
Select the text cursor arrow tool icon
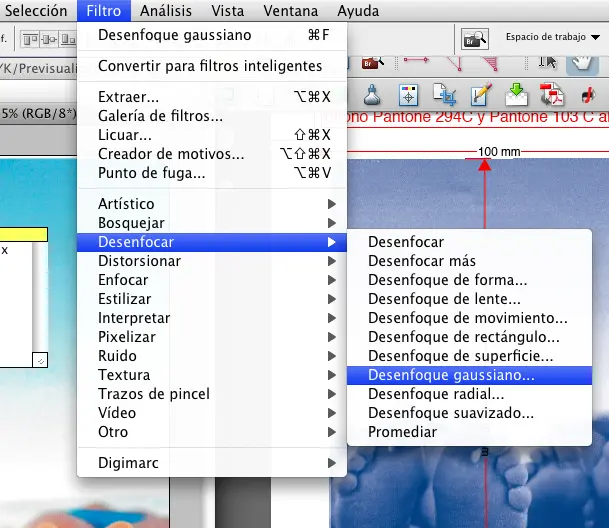tap(547, 62)
